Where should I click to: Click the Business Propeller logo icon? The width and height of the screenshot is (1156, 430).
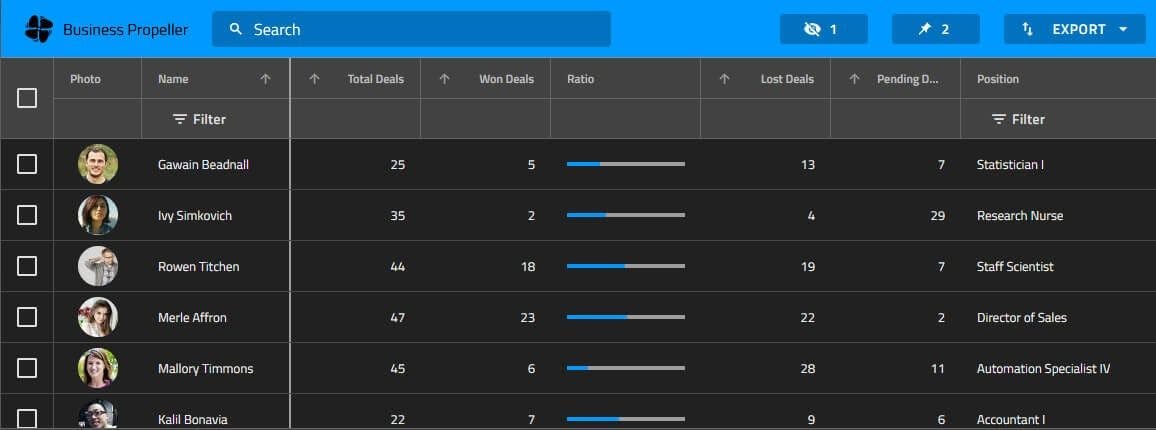coord(38,29)
